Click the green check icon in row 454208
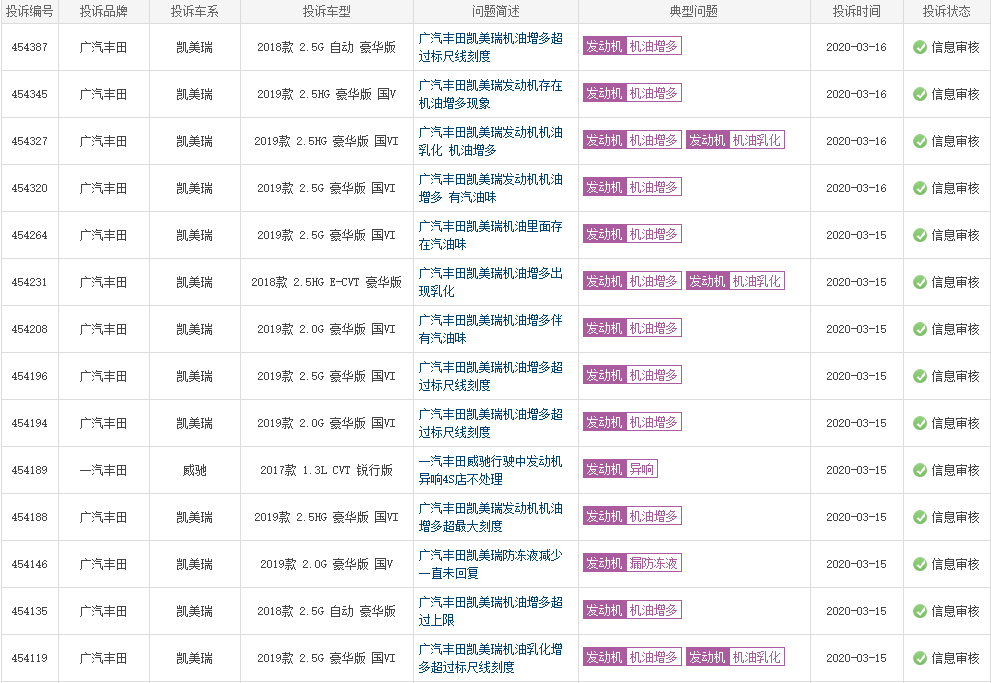Image resolution: width=991 pixels, height=683 pixels. pos(920,329)
